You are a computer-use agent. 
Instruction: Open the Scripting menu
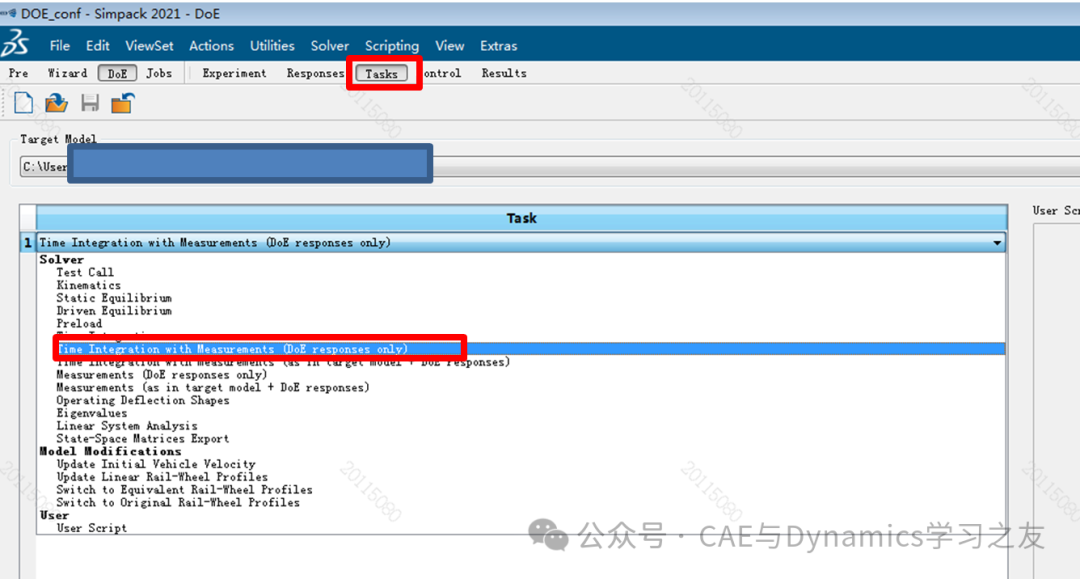[x=392, y=45]
